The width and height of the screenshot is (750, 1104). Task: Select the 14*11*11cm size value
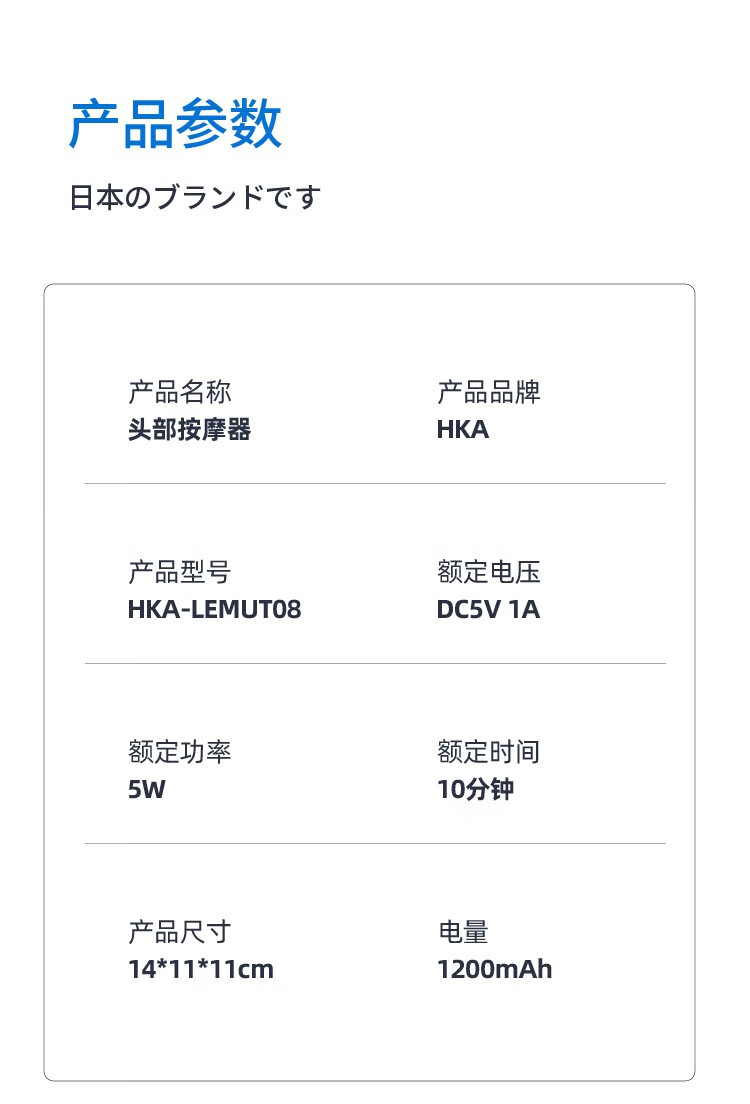tap(200, 969)
